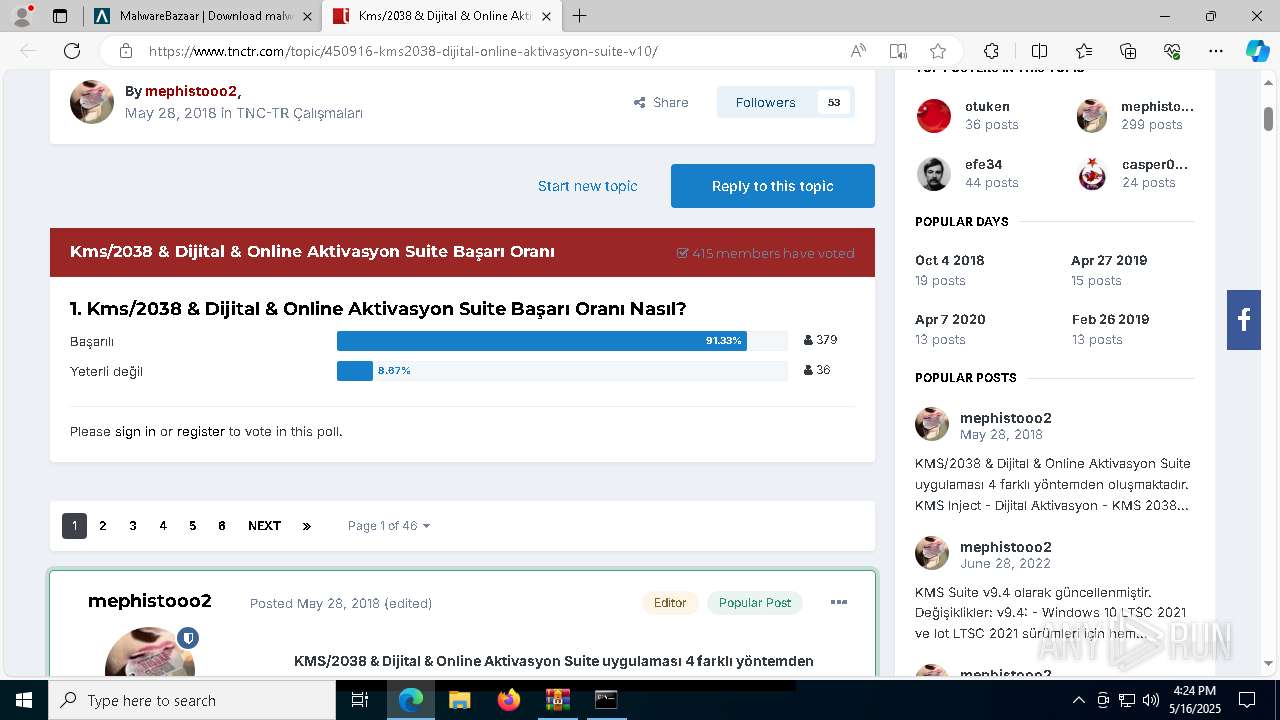Open the Collections icon
This screenshot has width=1280, height=720.
coord(1128,51)
